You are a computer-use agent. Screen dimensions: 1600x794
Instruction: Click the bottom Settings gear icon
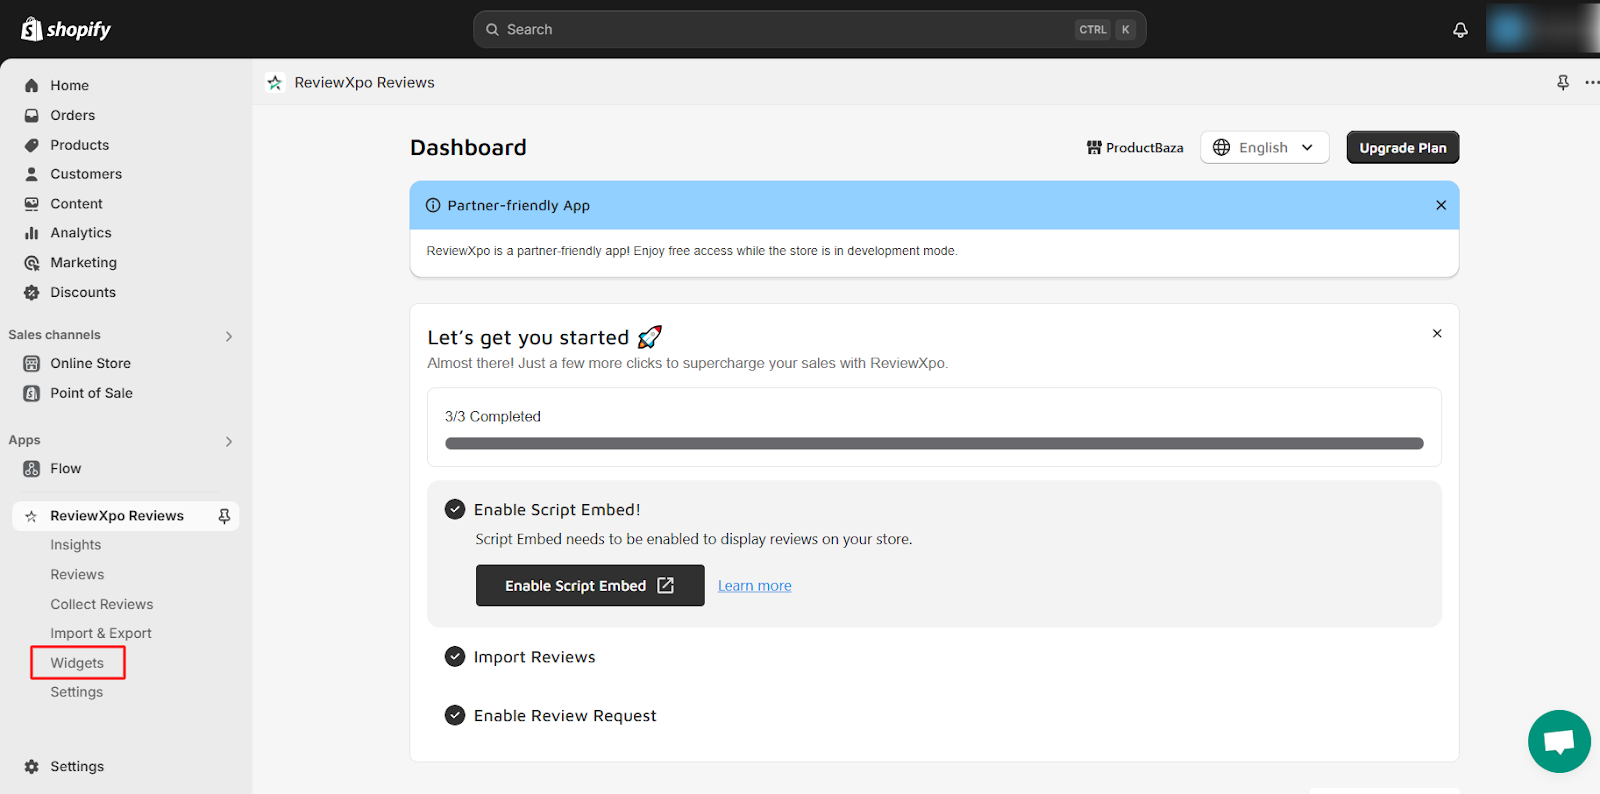pos(32,767)
